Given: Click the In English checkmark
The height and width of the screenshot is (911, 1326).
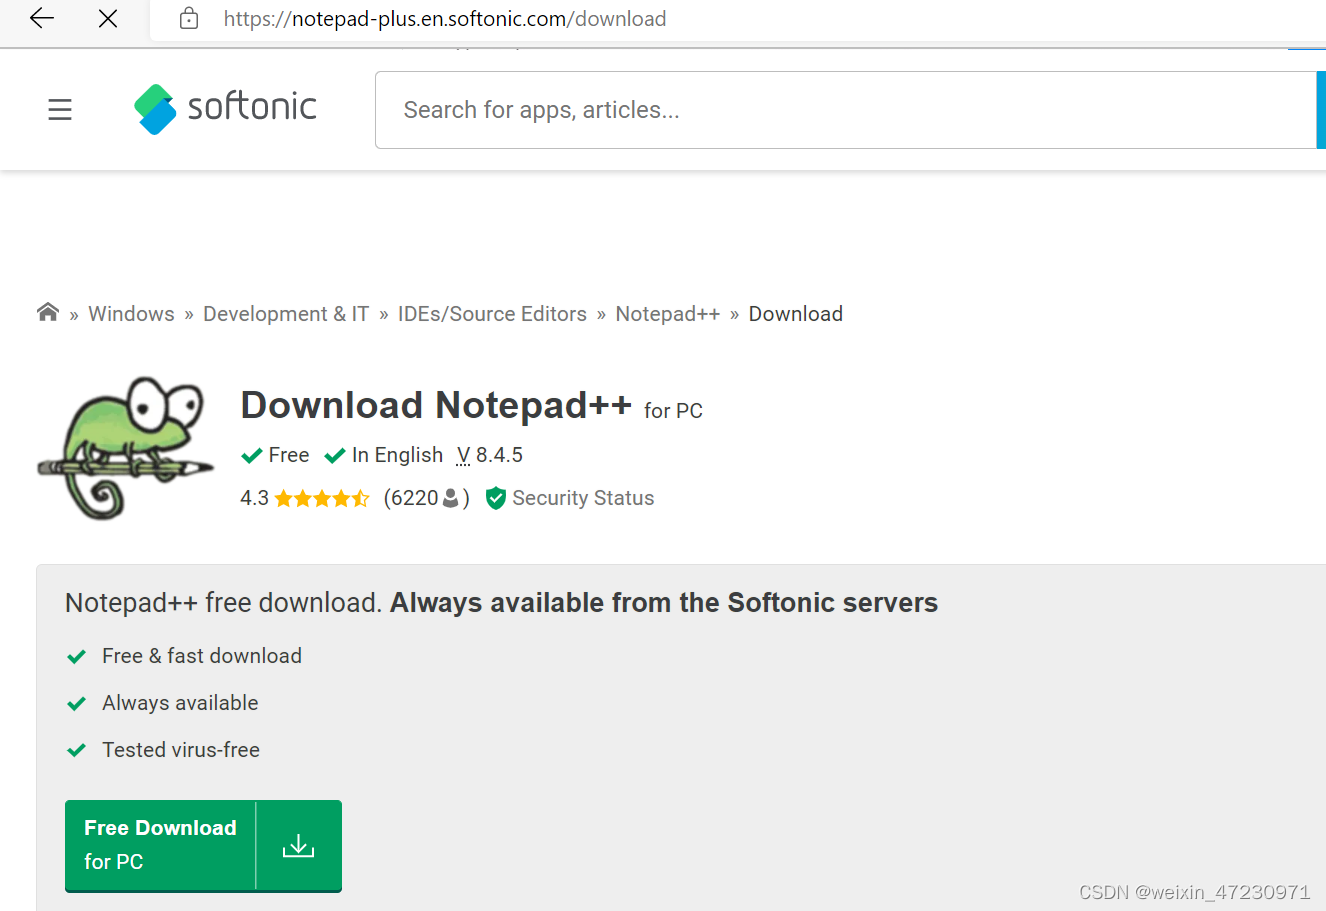Looking at the screenshot, I should 335,455.
